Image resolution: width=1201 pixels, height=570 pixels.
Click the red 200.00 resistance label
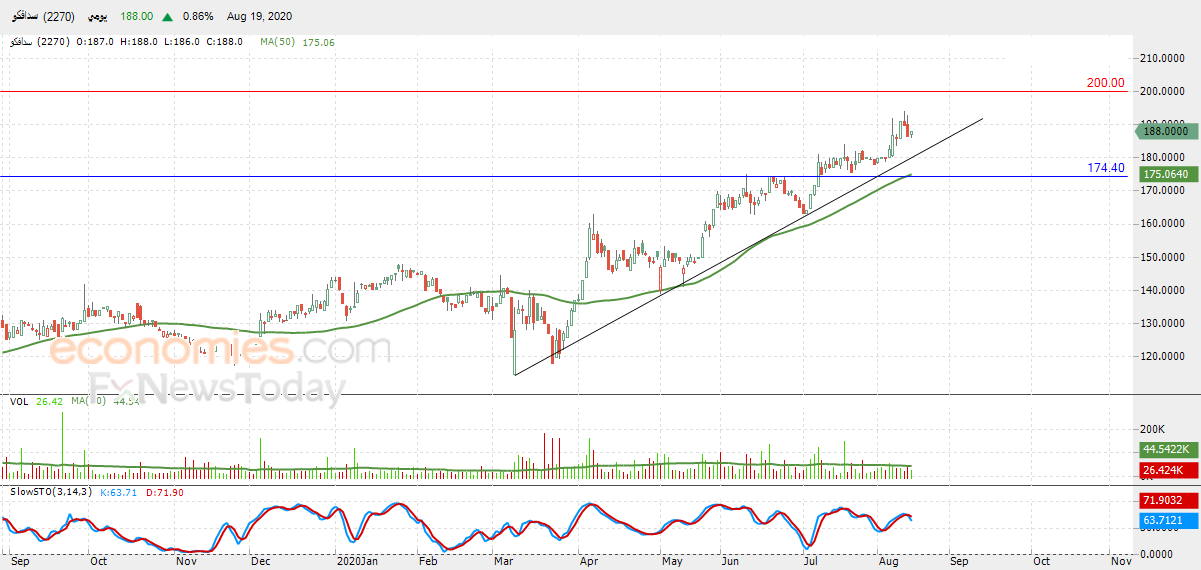[x=1106, y=84]
